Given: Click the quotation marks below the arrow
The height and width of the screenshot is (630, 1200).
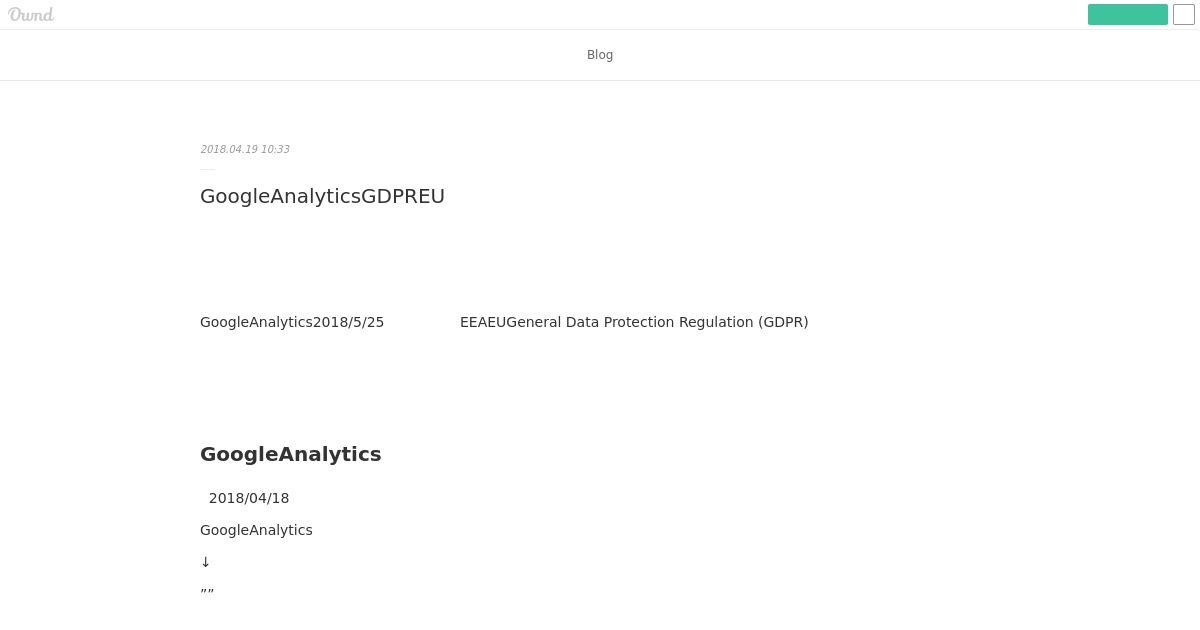Looking at the screenshot, I should pos(207,592).
